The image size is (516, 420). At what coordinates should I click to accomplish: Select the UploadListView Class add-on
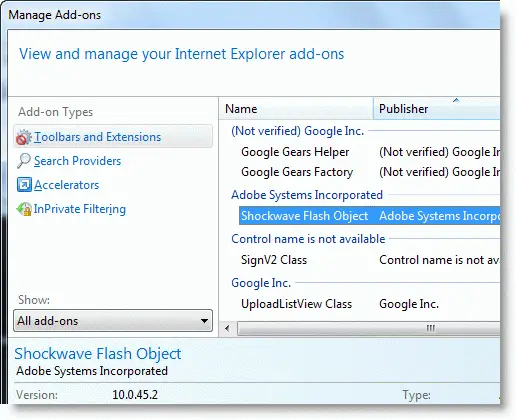click(297, 304)
